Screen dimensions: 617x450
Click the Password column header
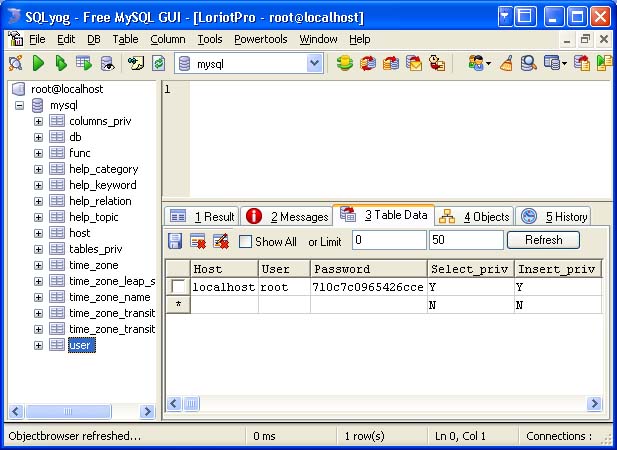point(367,269)
